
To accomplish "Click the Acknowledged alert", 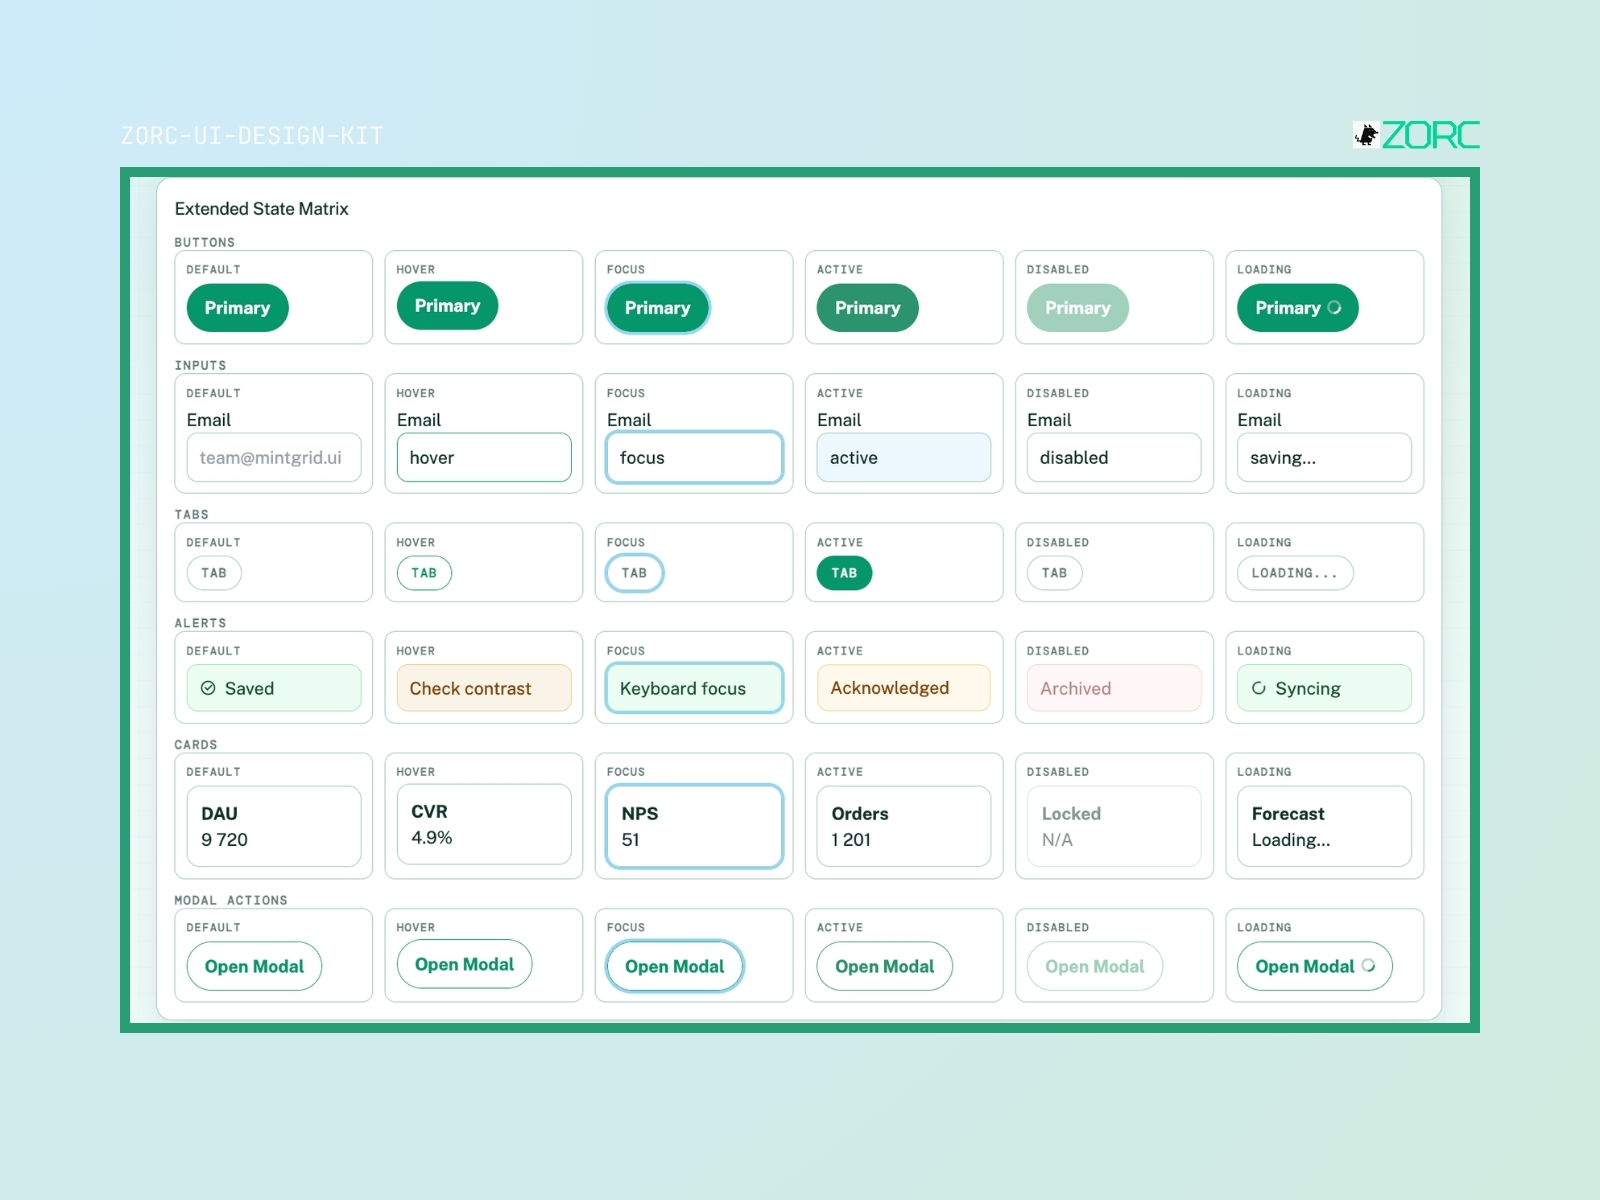I will tap(904, 688).
